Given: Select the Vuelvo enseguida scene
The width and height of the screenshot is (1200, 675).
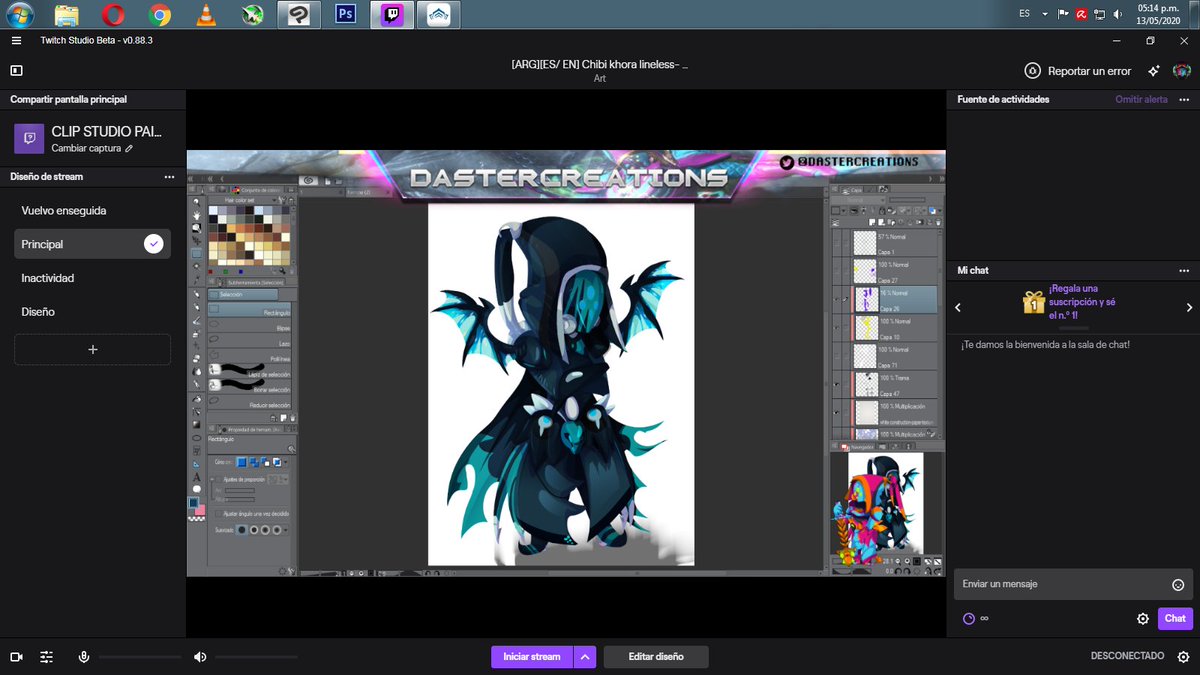Looking at the screenshot, I should click(92, 211).
